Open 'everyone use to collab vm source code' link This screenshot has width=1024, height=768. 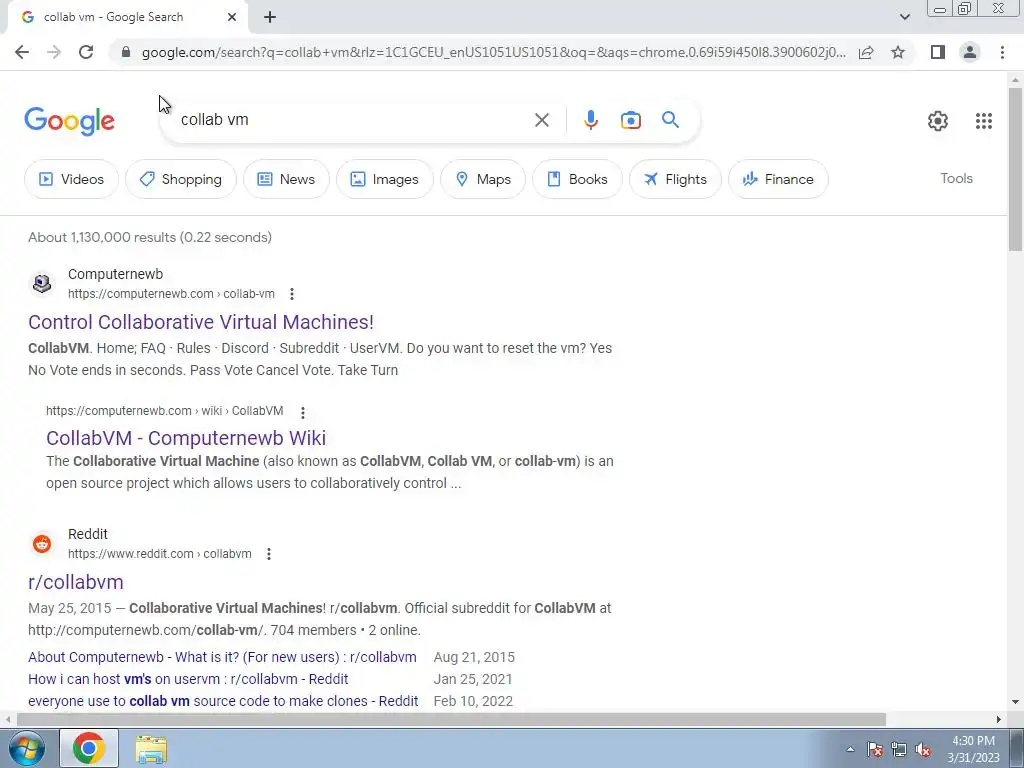223,701
